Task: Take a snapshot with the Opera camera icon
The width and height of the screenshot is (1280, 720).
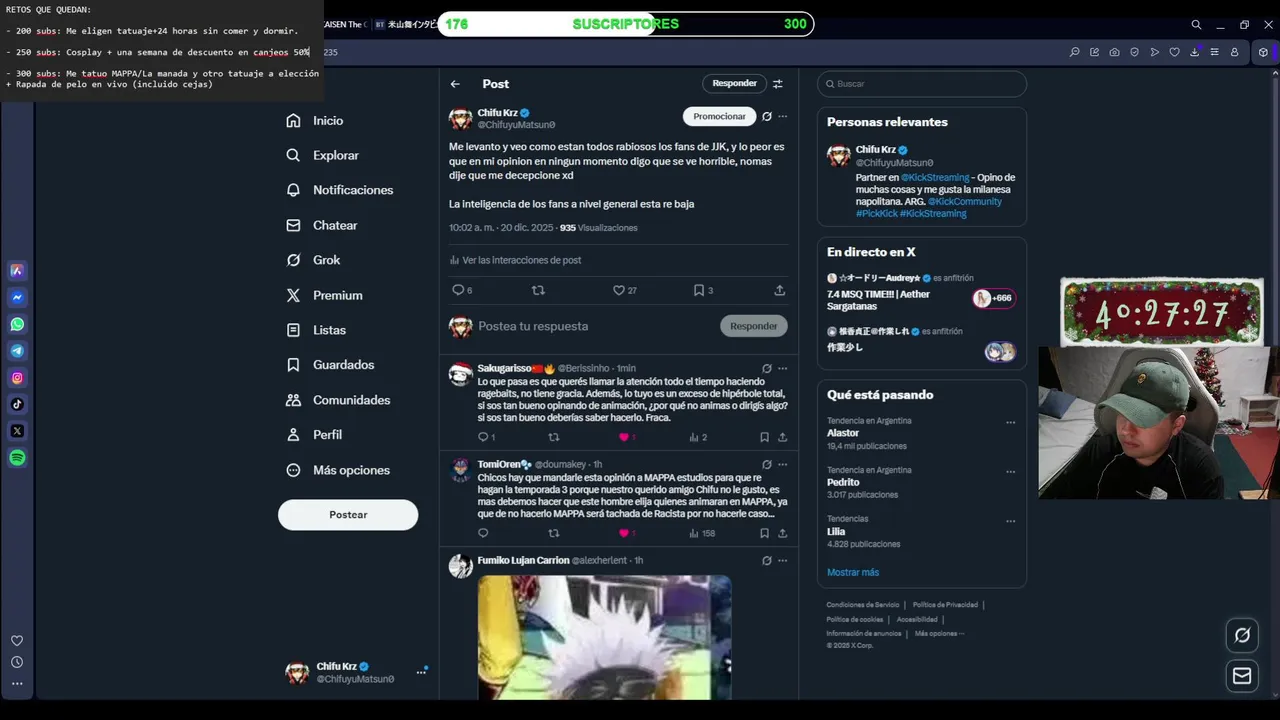Action: (1114, 52)
